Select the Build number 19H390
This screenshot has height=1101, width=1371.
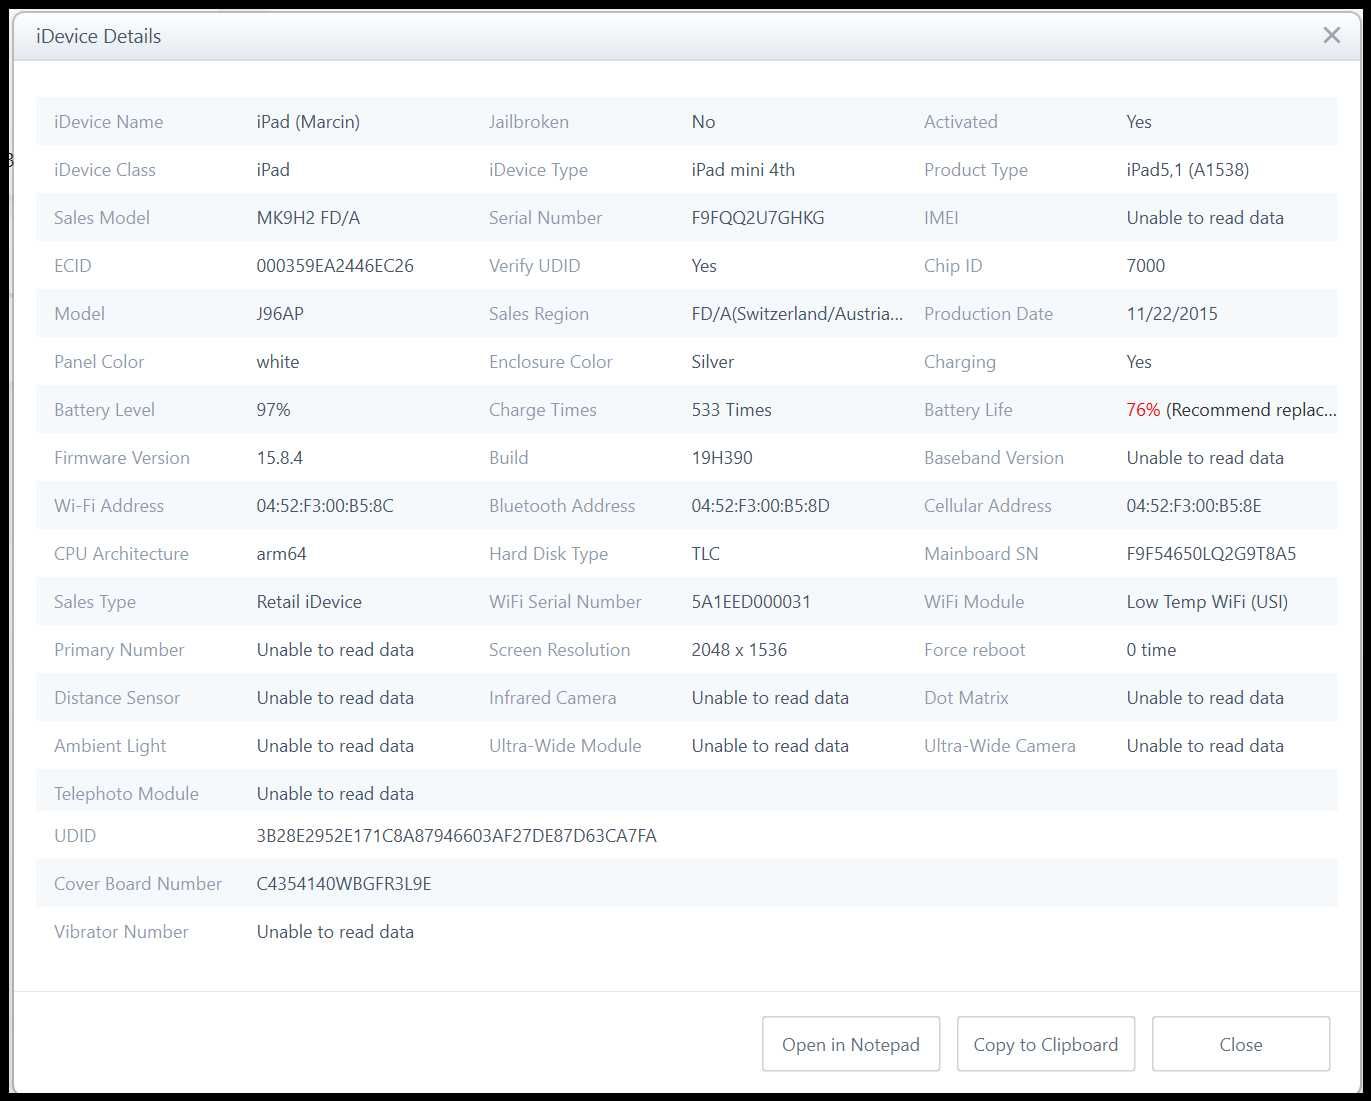[x=722, y=458]
